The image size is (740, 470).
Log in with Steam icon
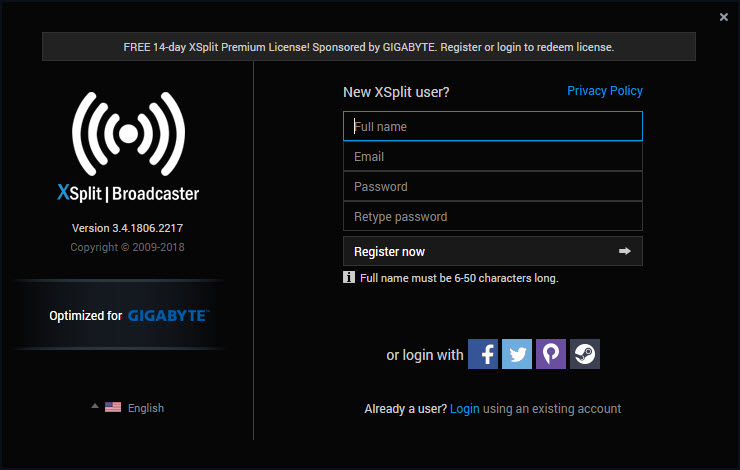(x=585, y=354)
